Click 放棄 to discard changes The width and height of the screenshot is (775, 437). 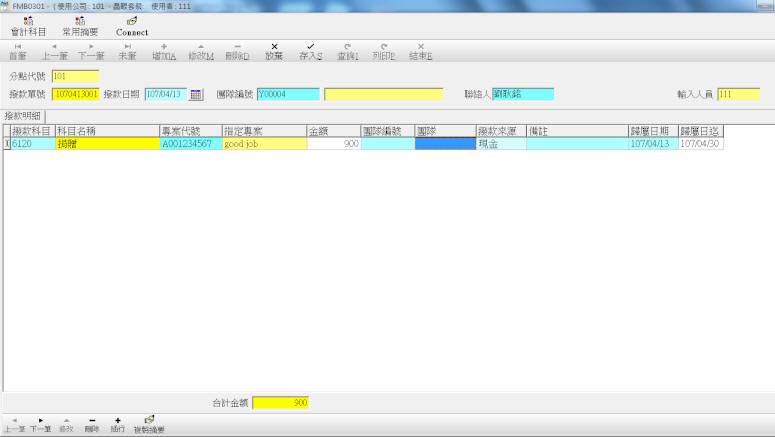coord(274,51)
